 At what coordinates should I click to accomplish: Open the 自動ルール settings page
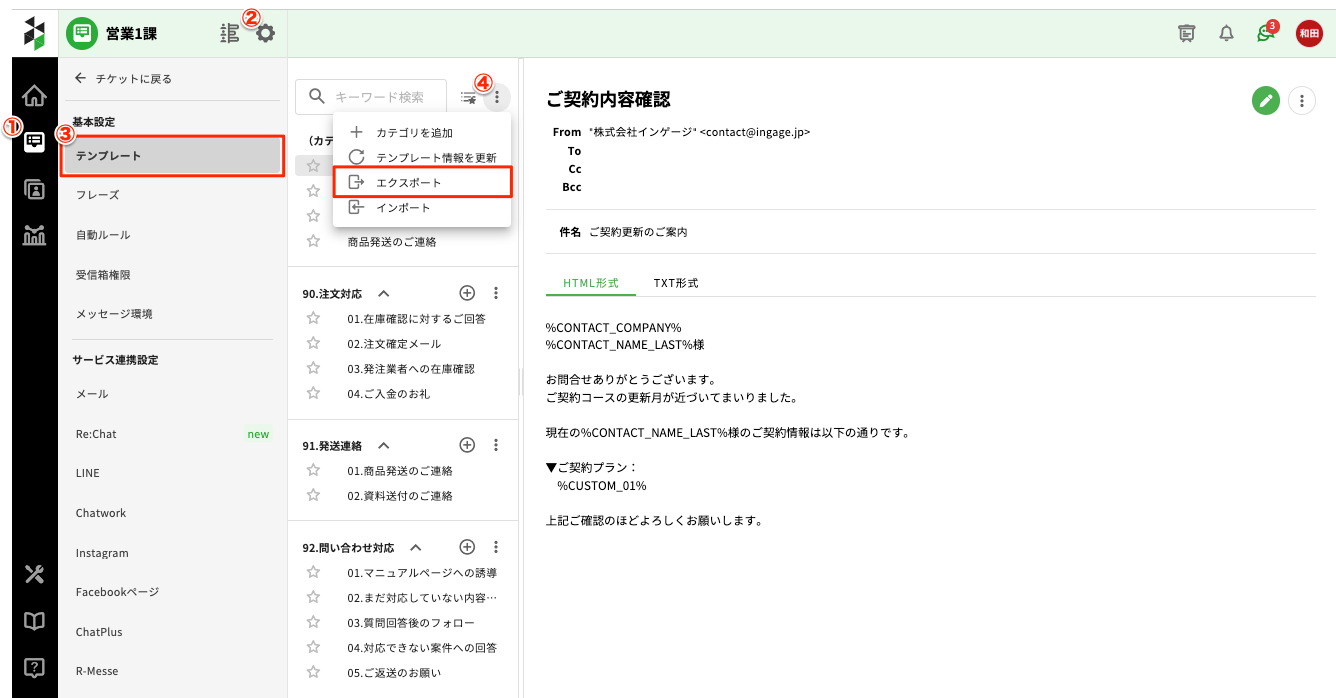(x=103, y=235)
